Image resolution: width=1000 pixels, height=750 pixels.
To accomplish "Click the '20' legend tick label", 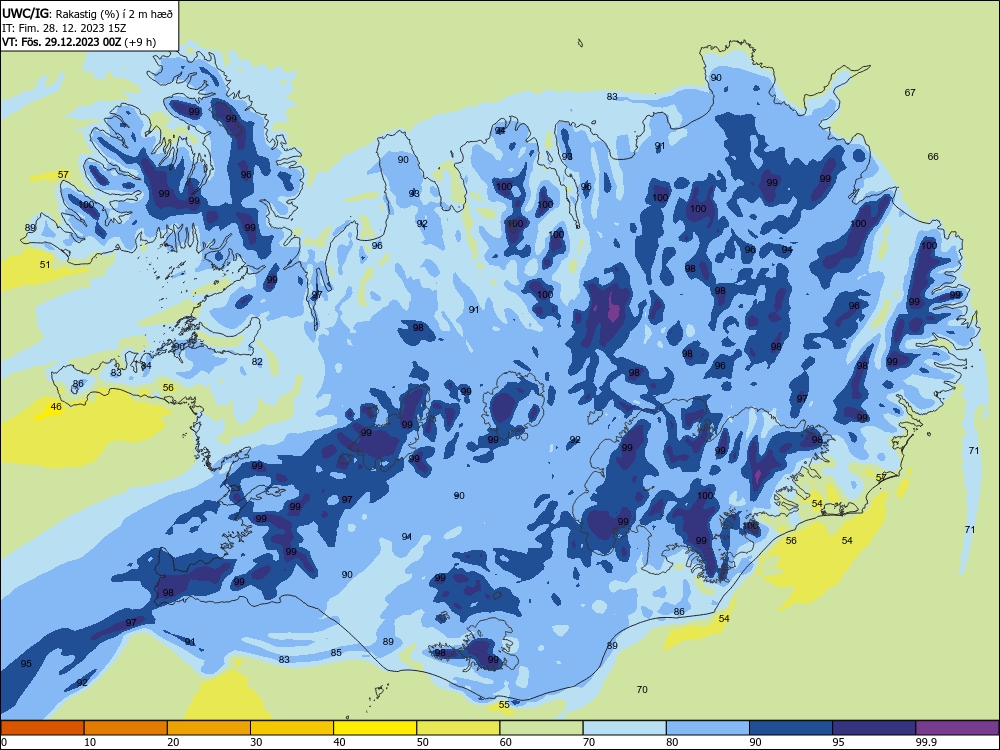I will (173, 742).
